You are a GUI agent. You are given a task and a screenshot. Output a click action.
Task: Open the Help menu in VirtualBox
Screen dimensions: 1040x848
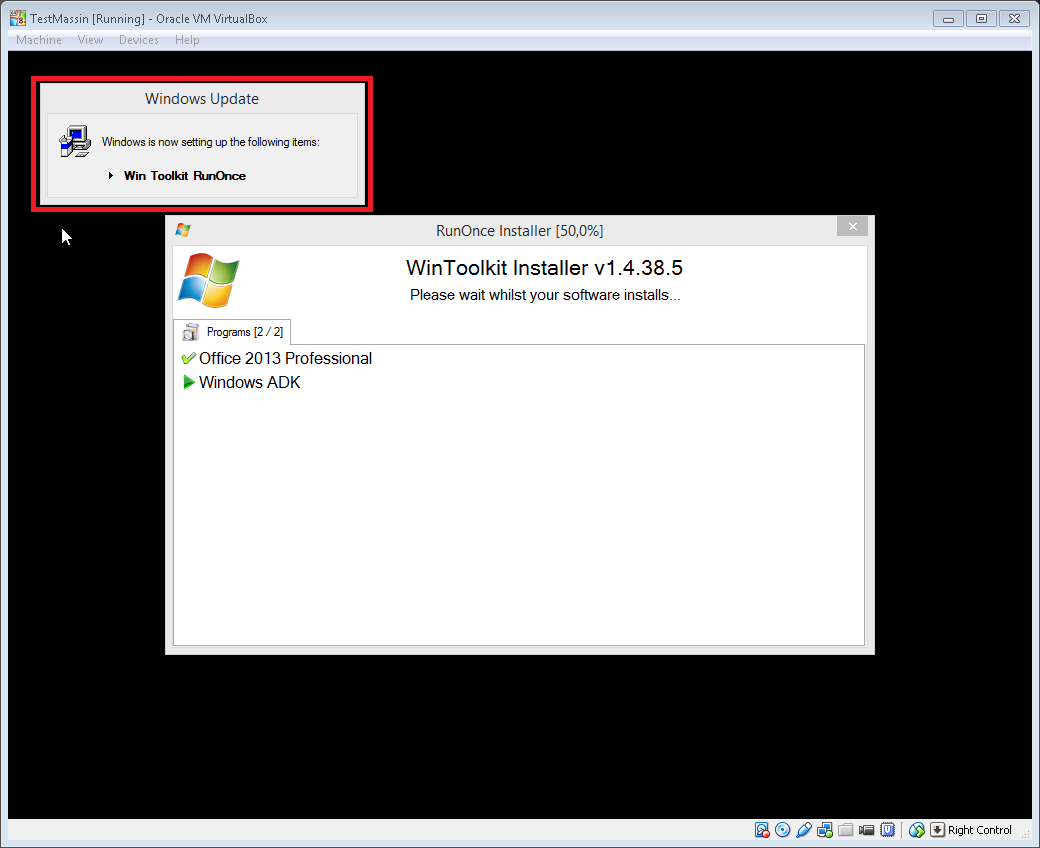187,40
